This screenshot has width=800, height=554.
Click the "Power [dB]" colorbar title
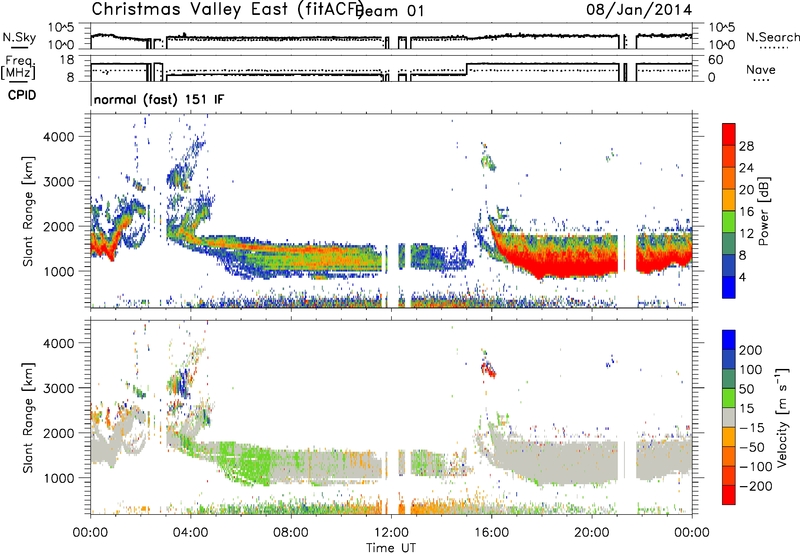click(x=763, y=211)
